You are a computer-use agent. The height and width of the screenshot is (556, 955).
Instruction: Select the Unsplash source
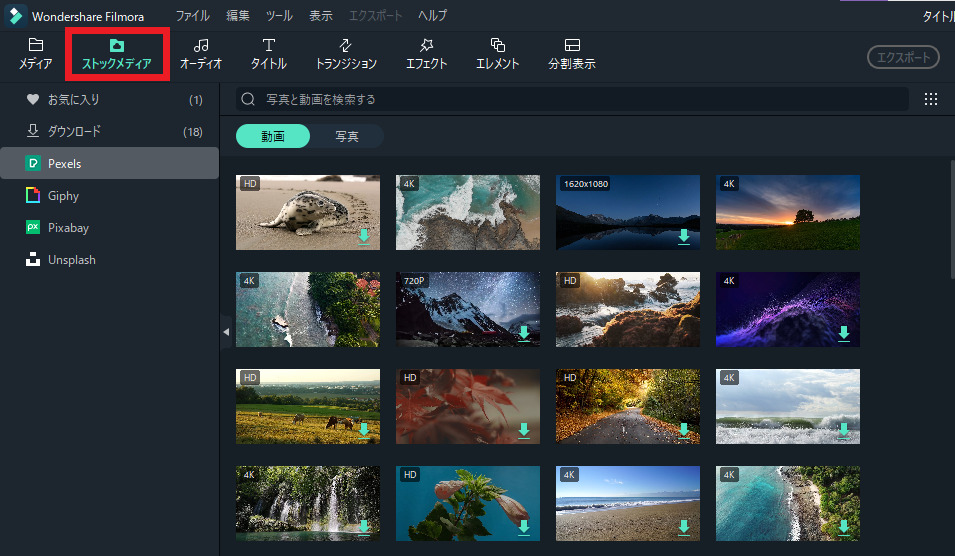(109, 260)
